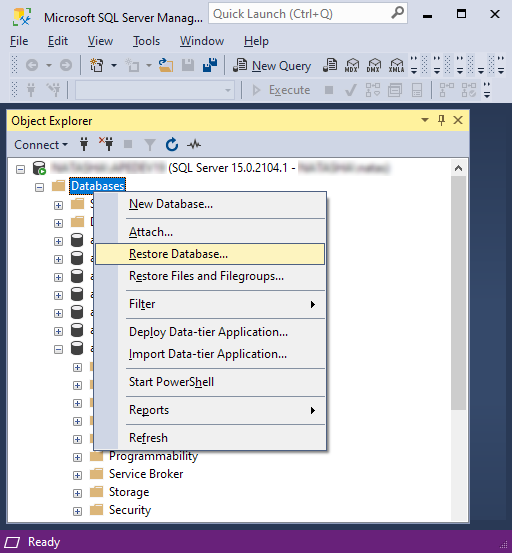
Task: Click the Refresh icon in Object Explorer
Action: 172,144
